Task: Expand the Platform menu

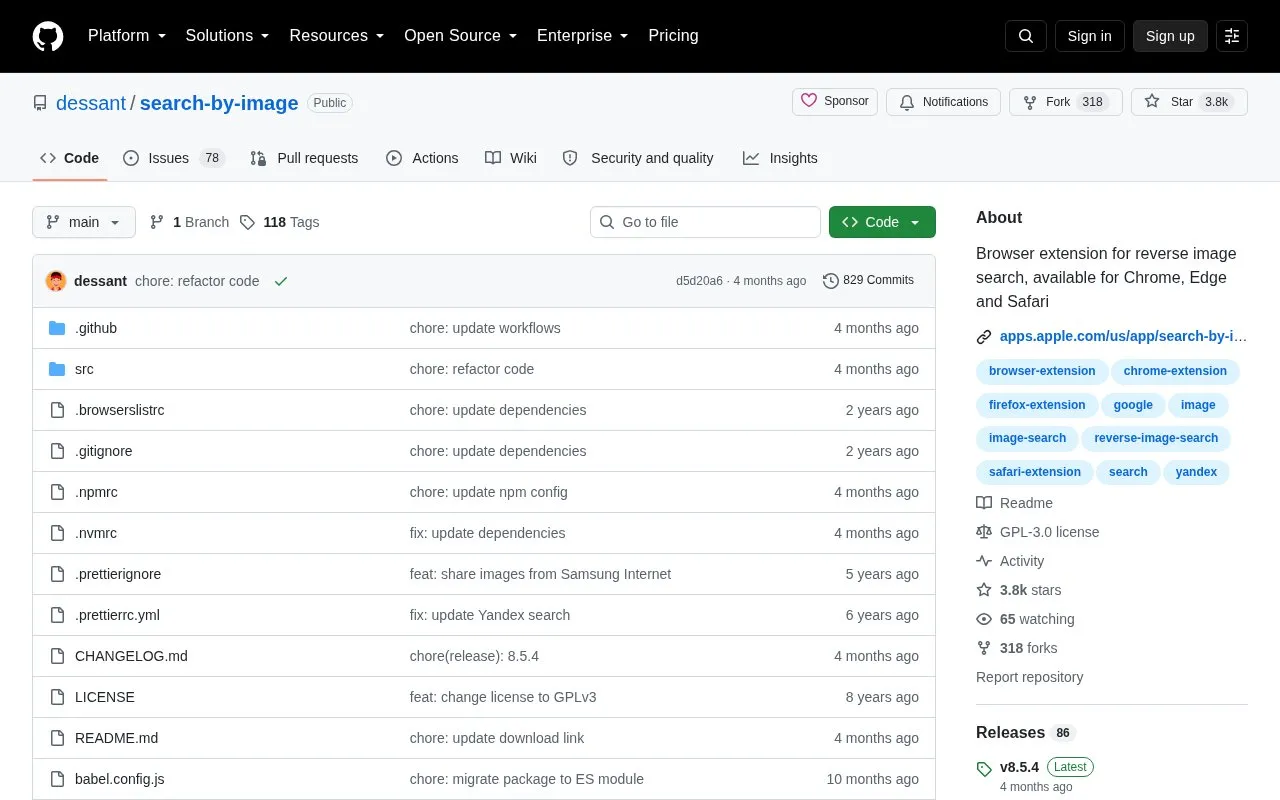Action: (127, 36)
